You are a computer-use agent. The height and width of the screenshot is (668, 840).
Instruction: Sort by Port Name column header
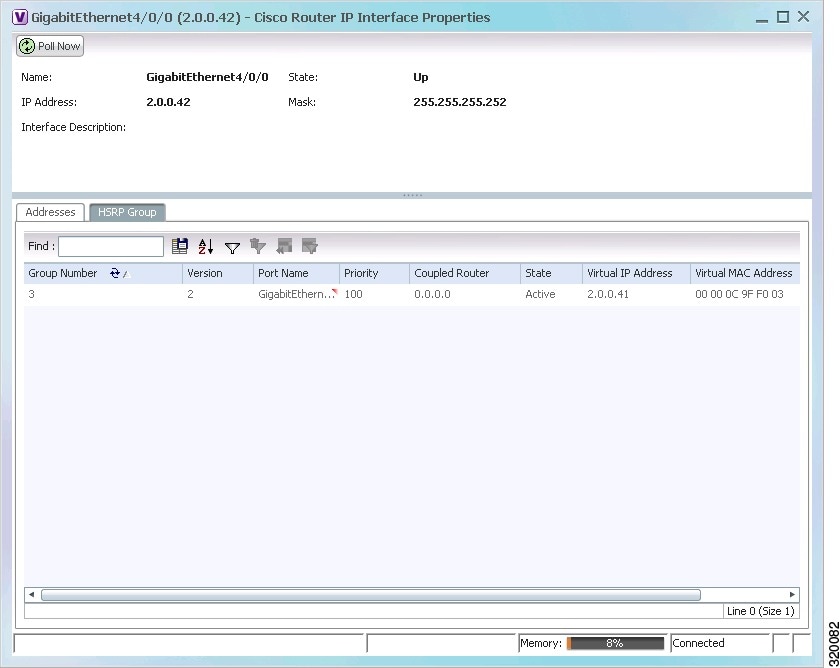click(x=296, y=273)
